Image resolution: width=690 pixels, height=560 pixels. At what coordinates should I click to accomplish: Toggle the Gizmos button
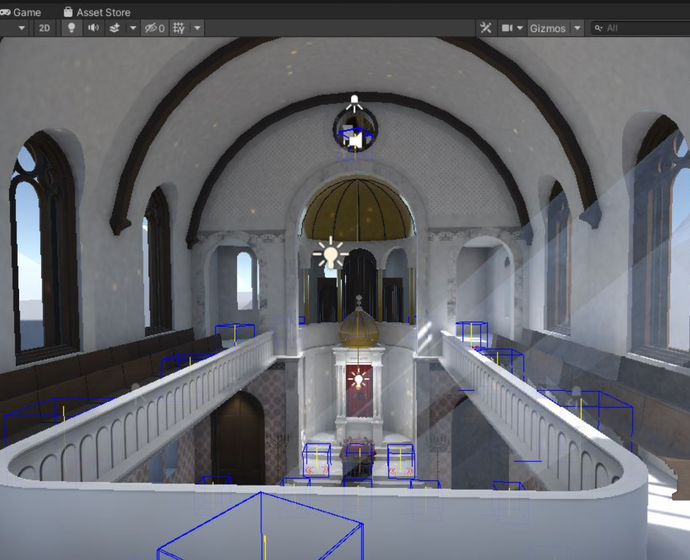[547, 28]
